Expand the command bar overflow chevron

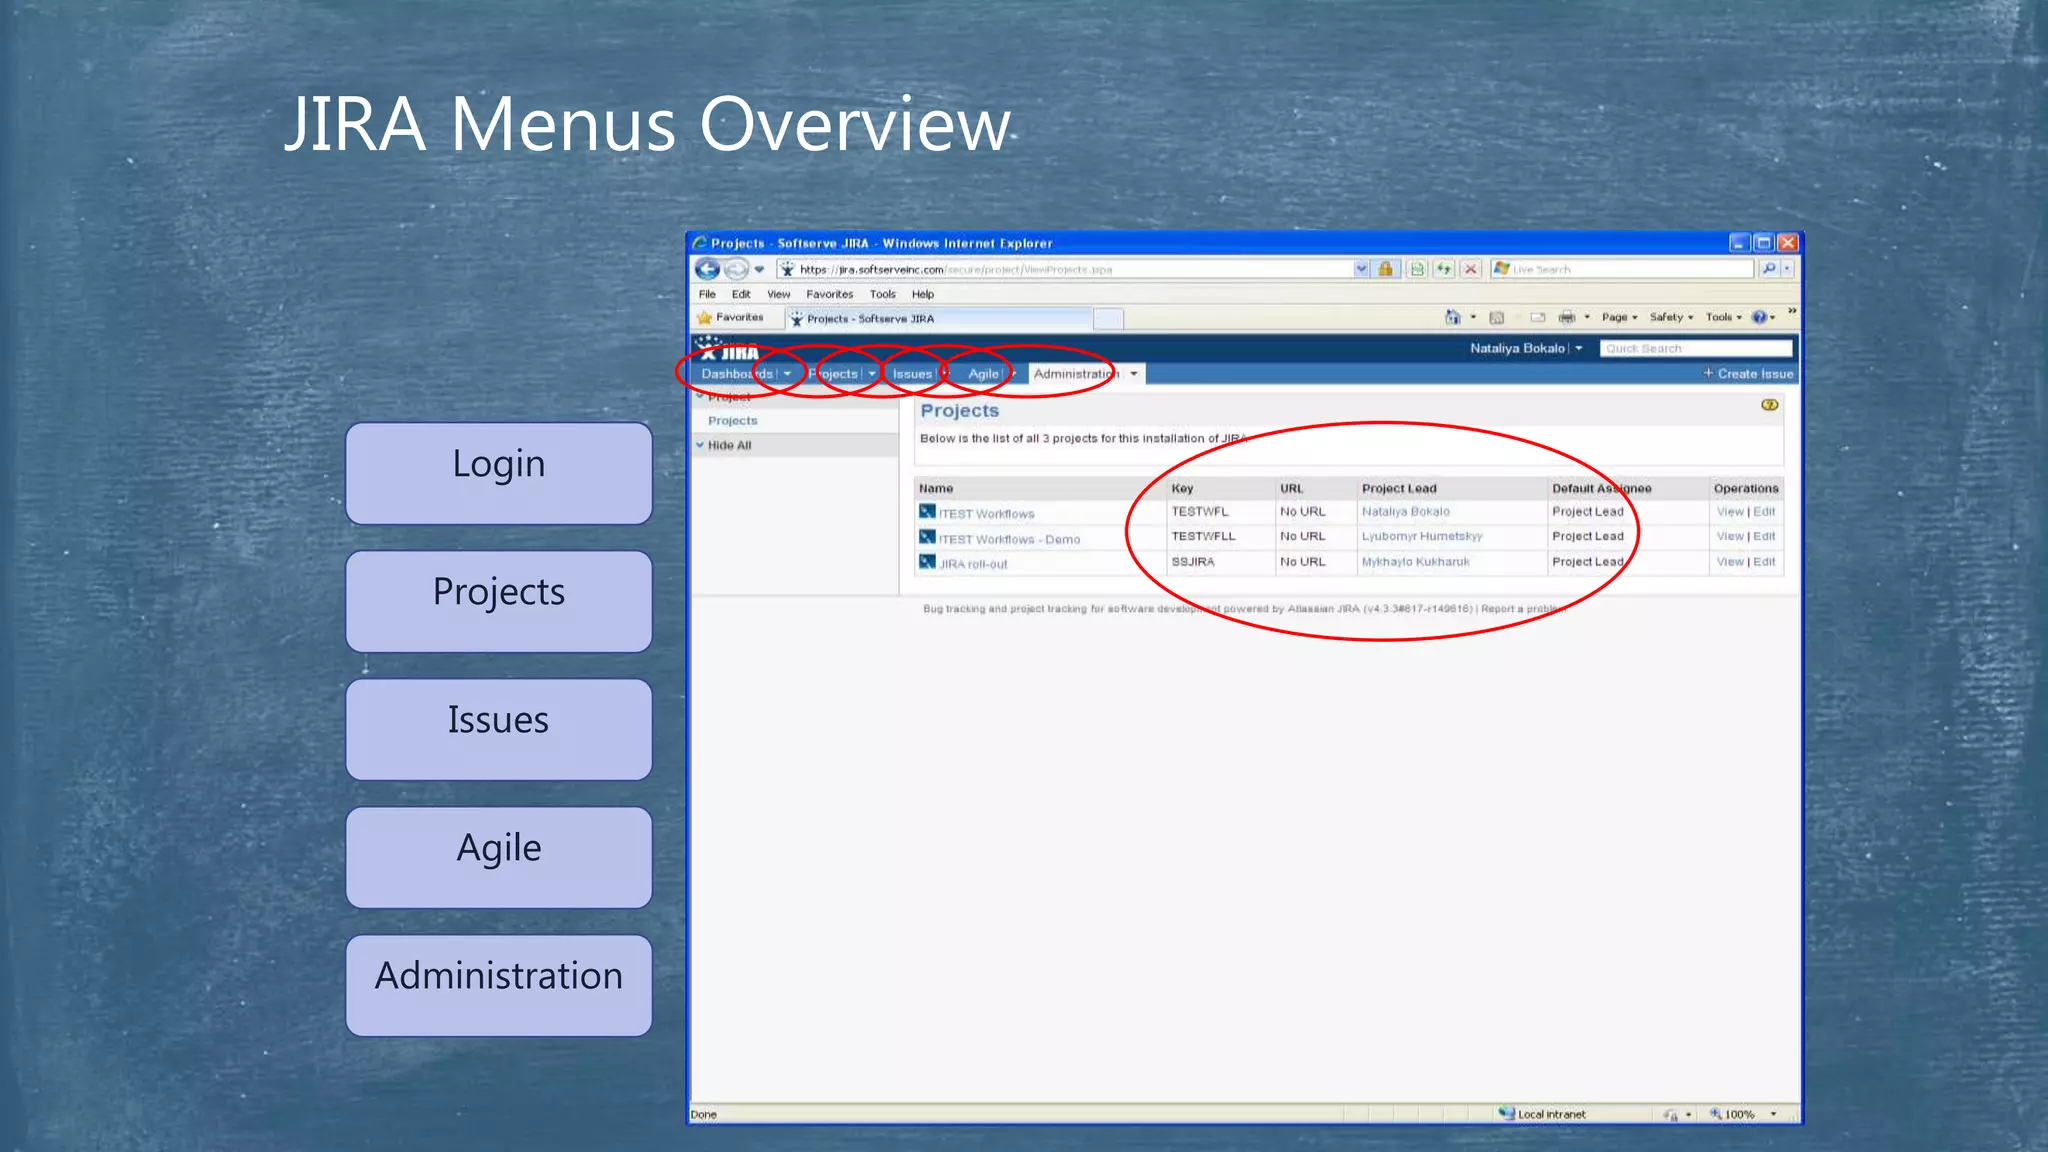coord(1792,311)
